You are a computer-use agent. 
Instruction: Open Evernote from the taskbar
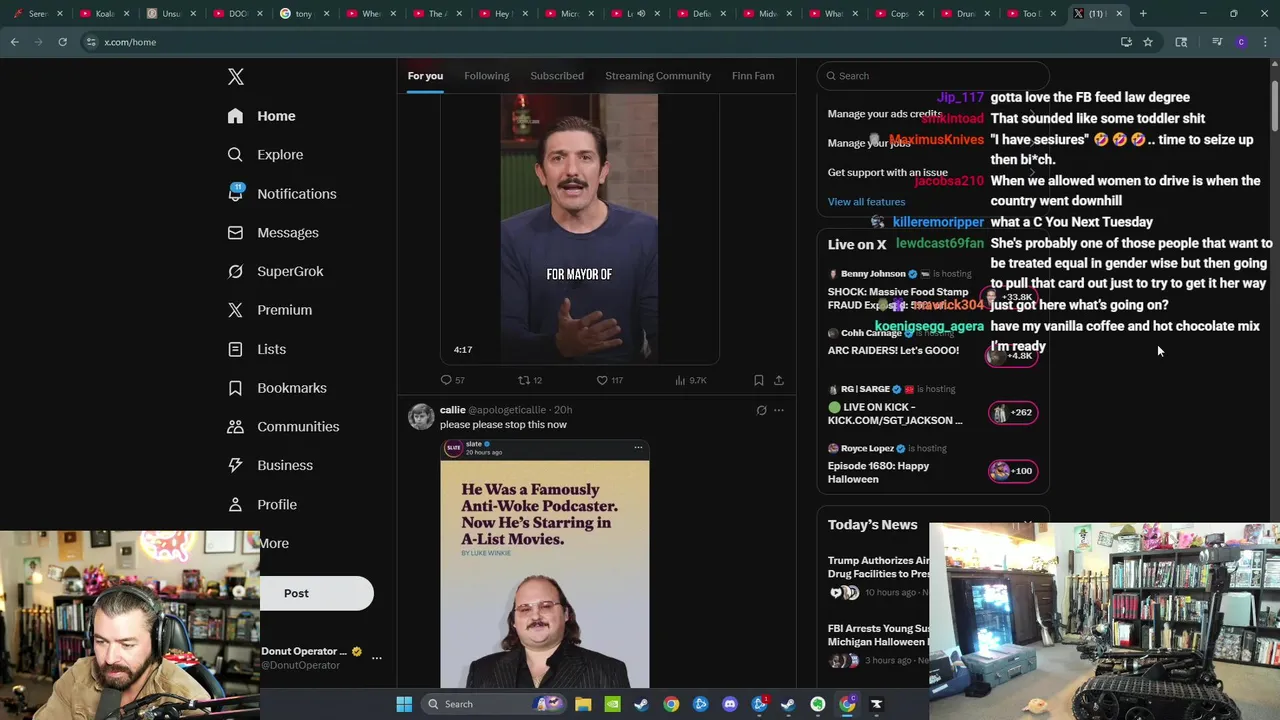coord(818,704)
